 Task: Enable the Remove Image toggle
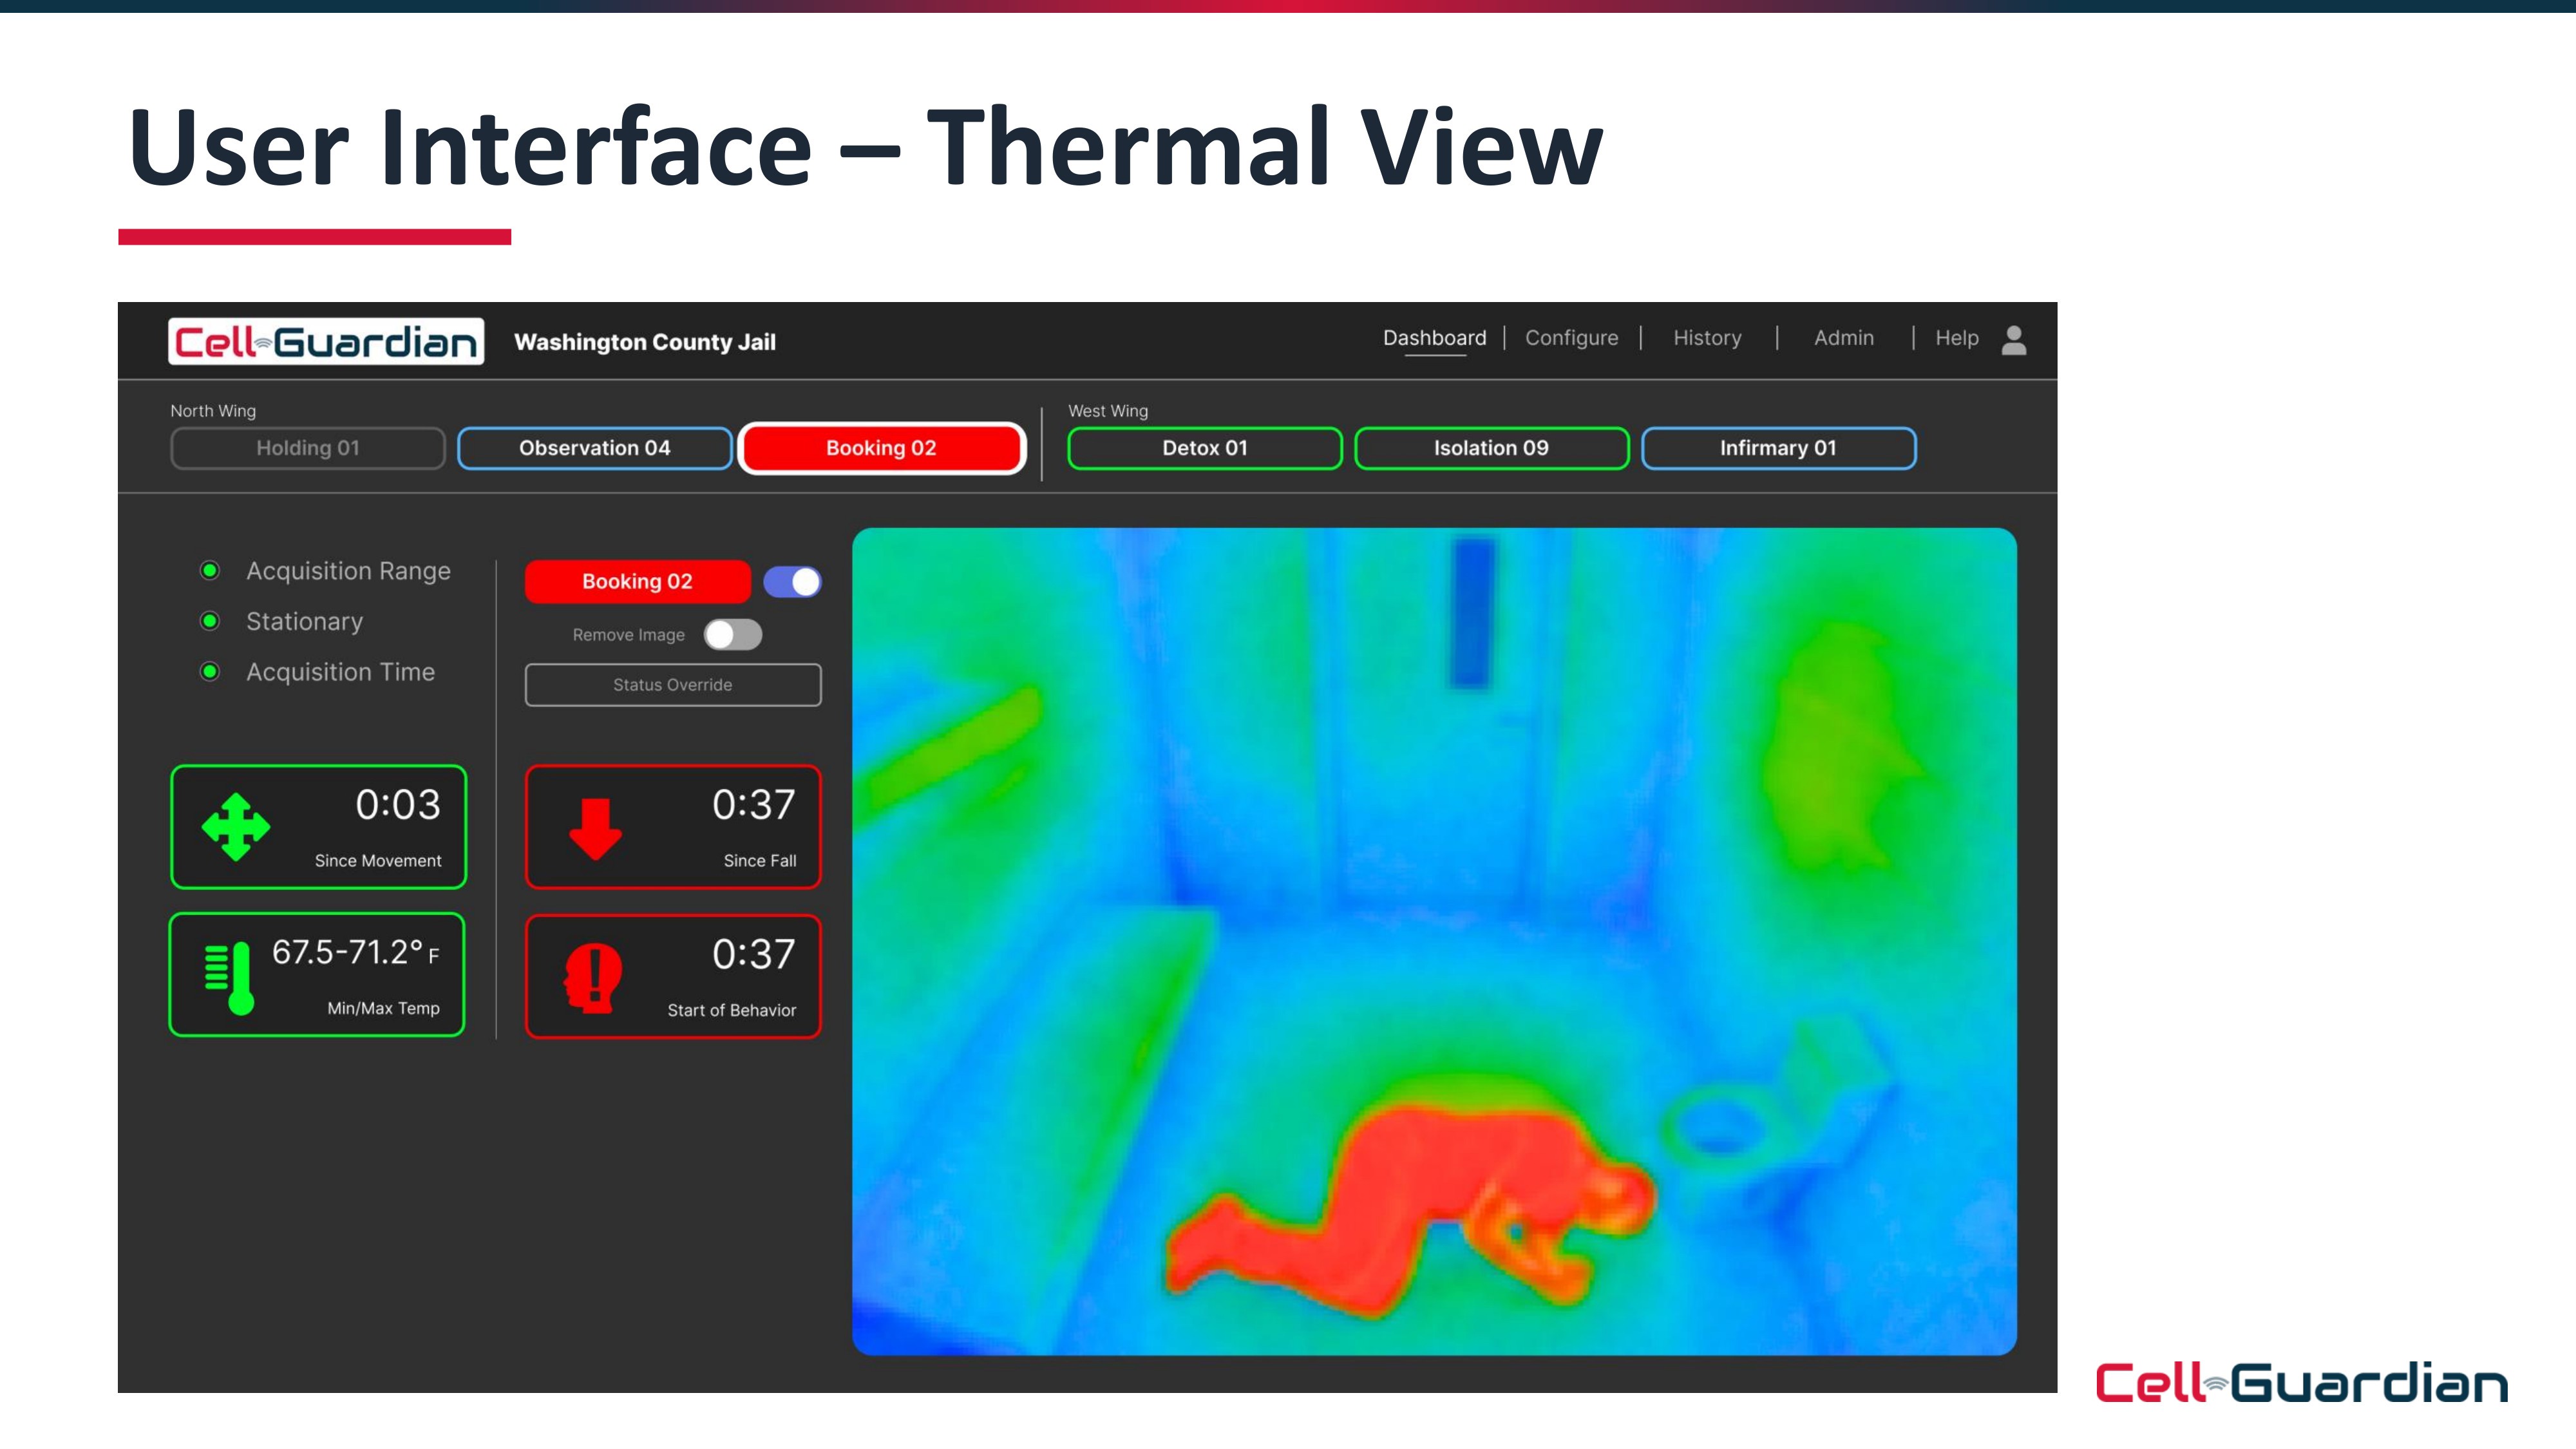coord(733,635)
